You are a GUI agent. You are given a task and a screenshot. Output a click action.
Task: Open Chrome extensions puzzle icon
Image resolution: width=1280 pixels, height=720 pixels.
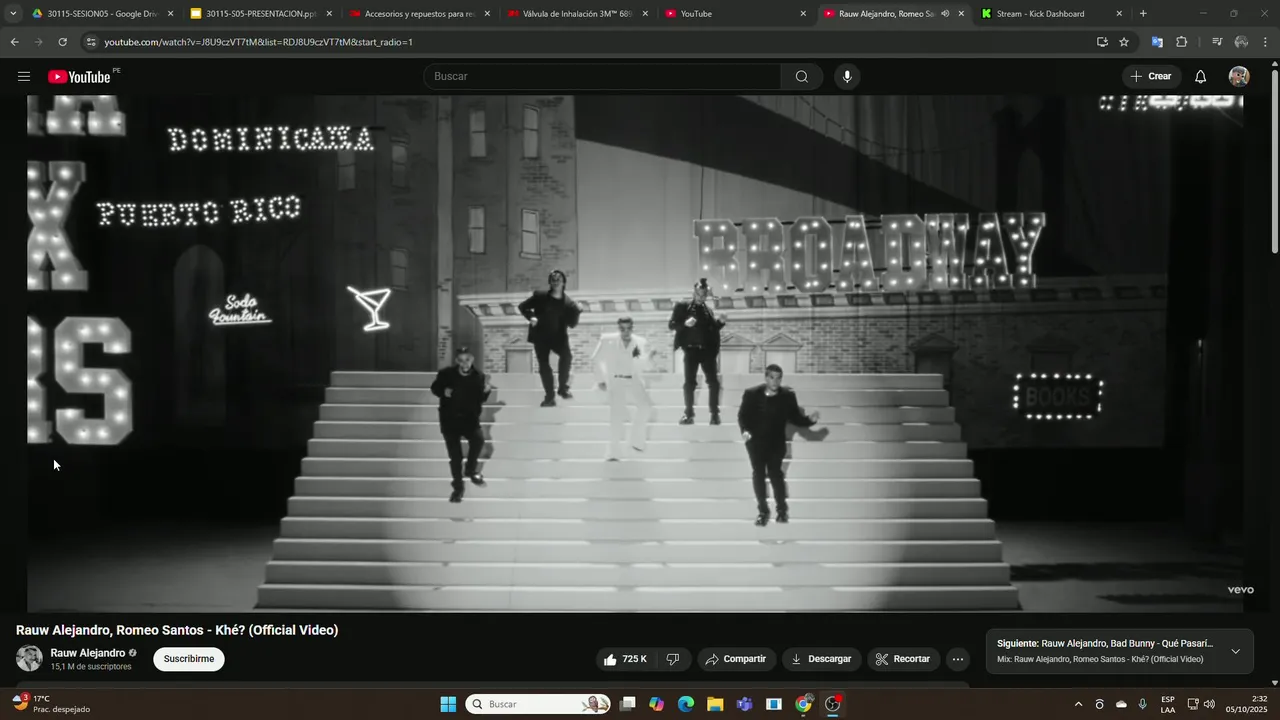coord(1181,42)
